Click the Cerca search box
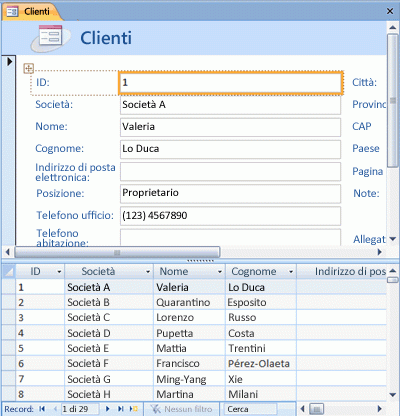This screenshot has width=400, height=416. 251,409
